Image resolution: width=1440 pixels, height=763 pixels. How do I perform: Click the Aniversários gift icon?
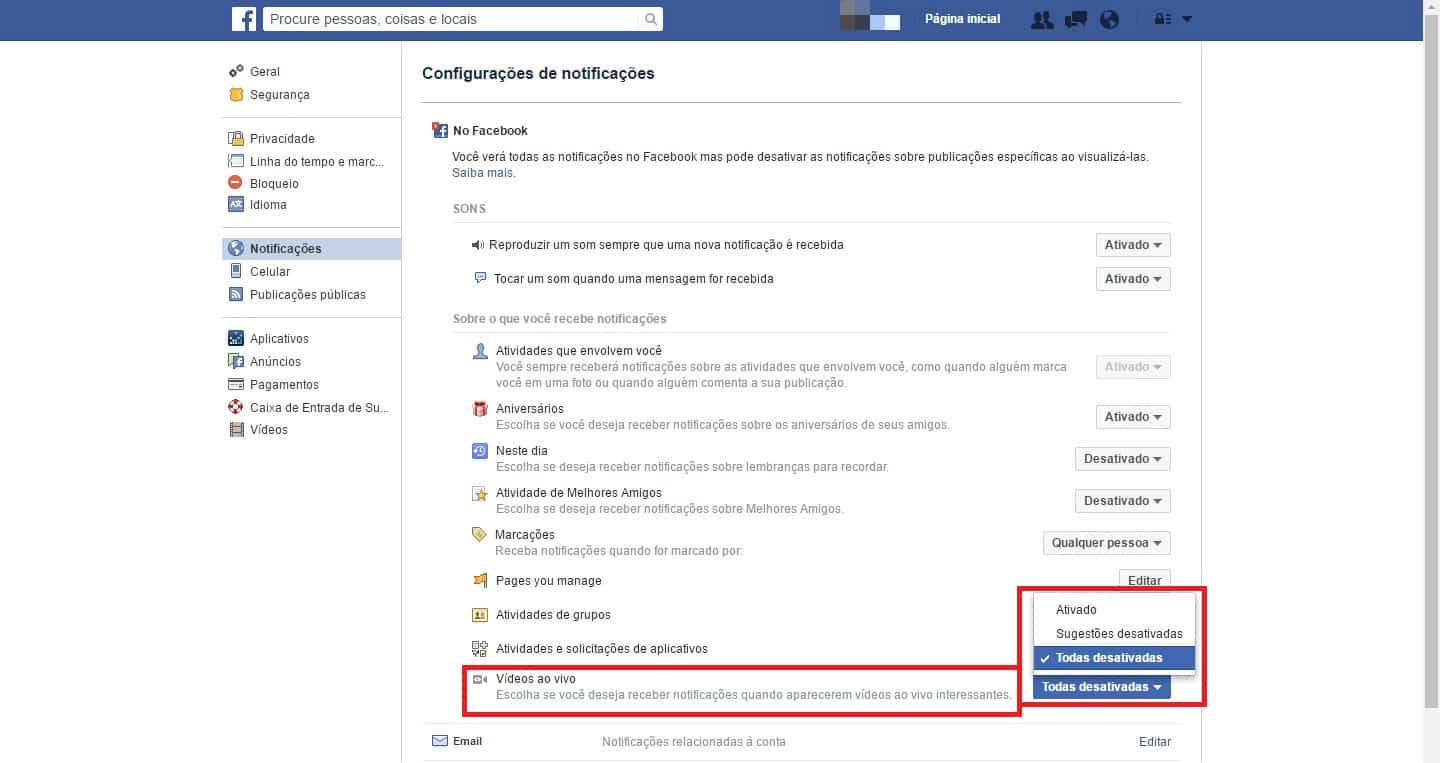tap(480, 409)
